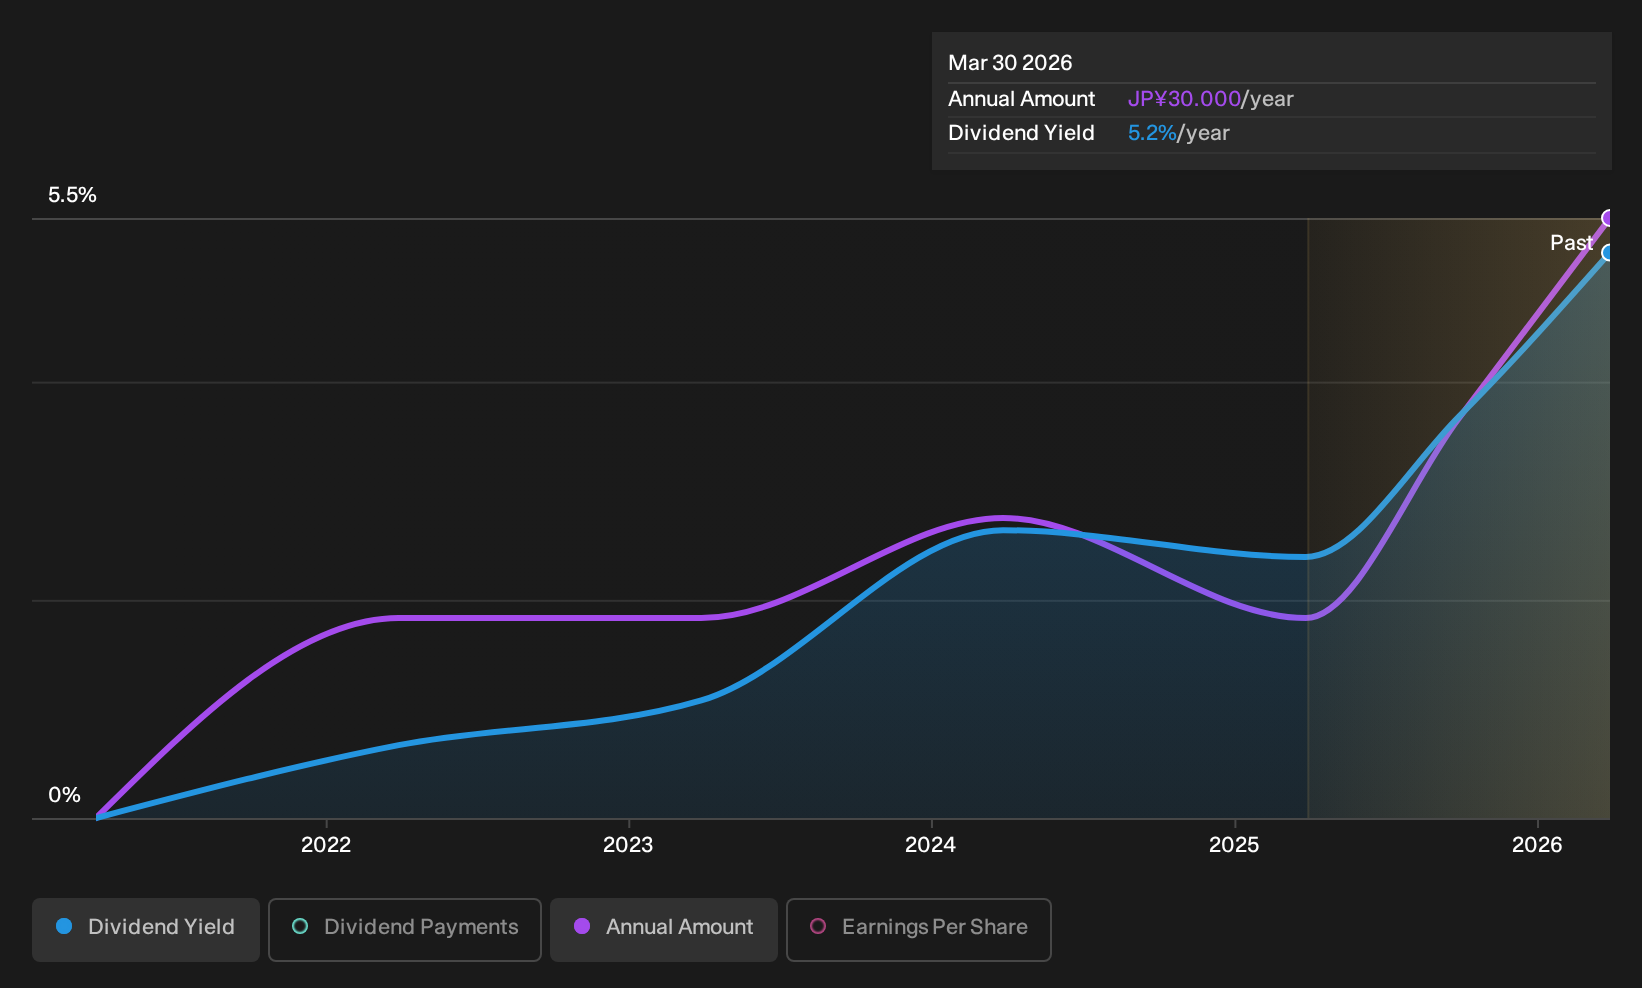Viewport: 1642px width, 988px height.
Task: Click the 2024 x-axis label
Action: point(930,845)
